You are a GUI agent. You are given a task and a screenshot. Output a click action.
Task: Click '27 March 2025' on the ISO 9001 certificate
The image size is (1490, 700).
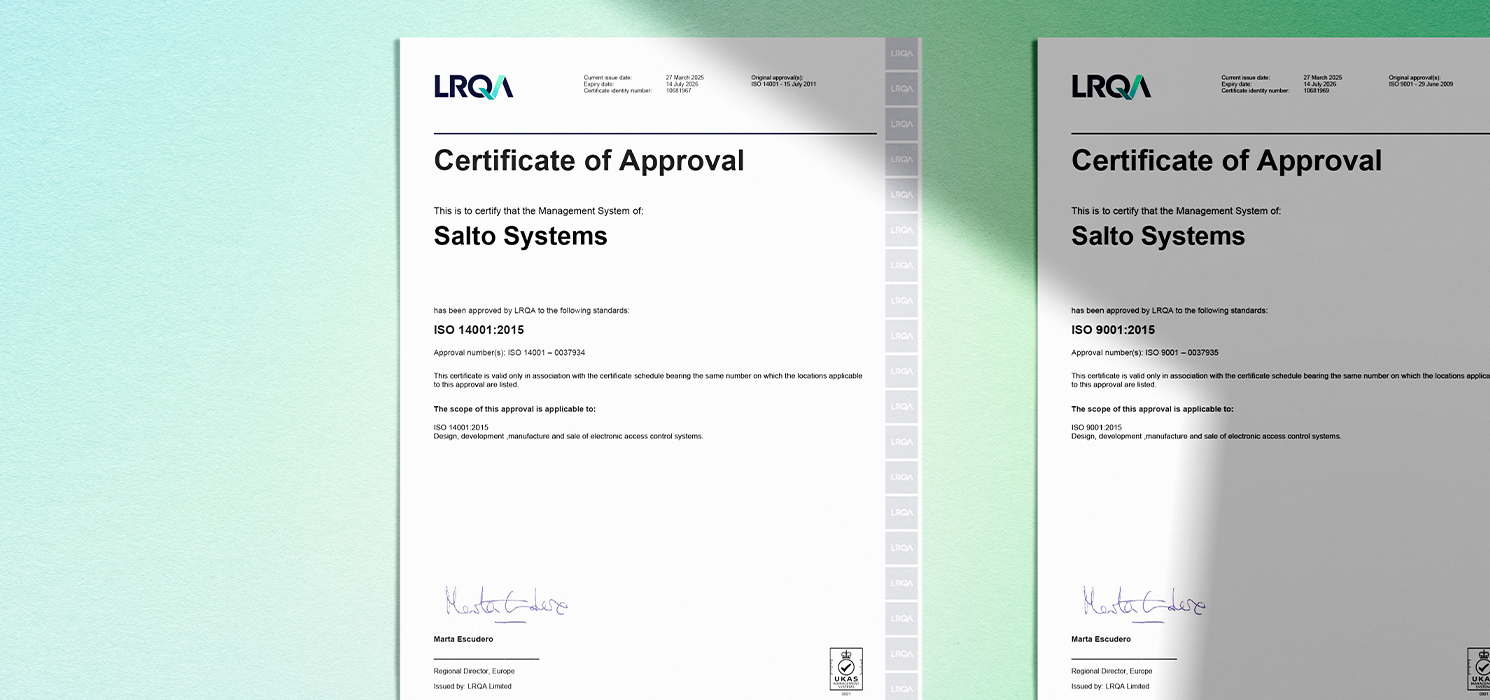pyautogui.click(x=1323, y=77)
